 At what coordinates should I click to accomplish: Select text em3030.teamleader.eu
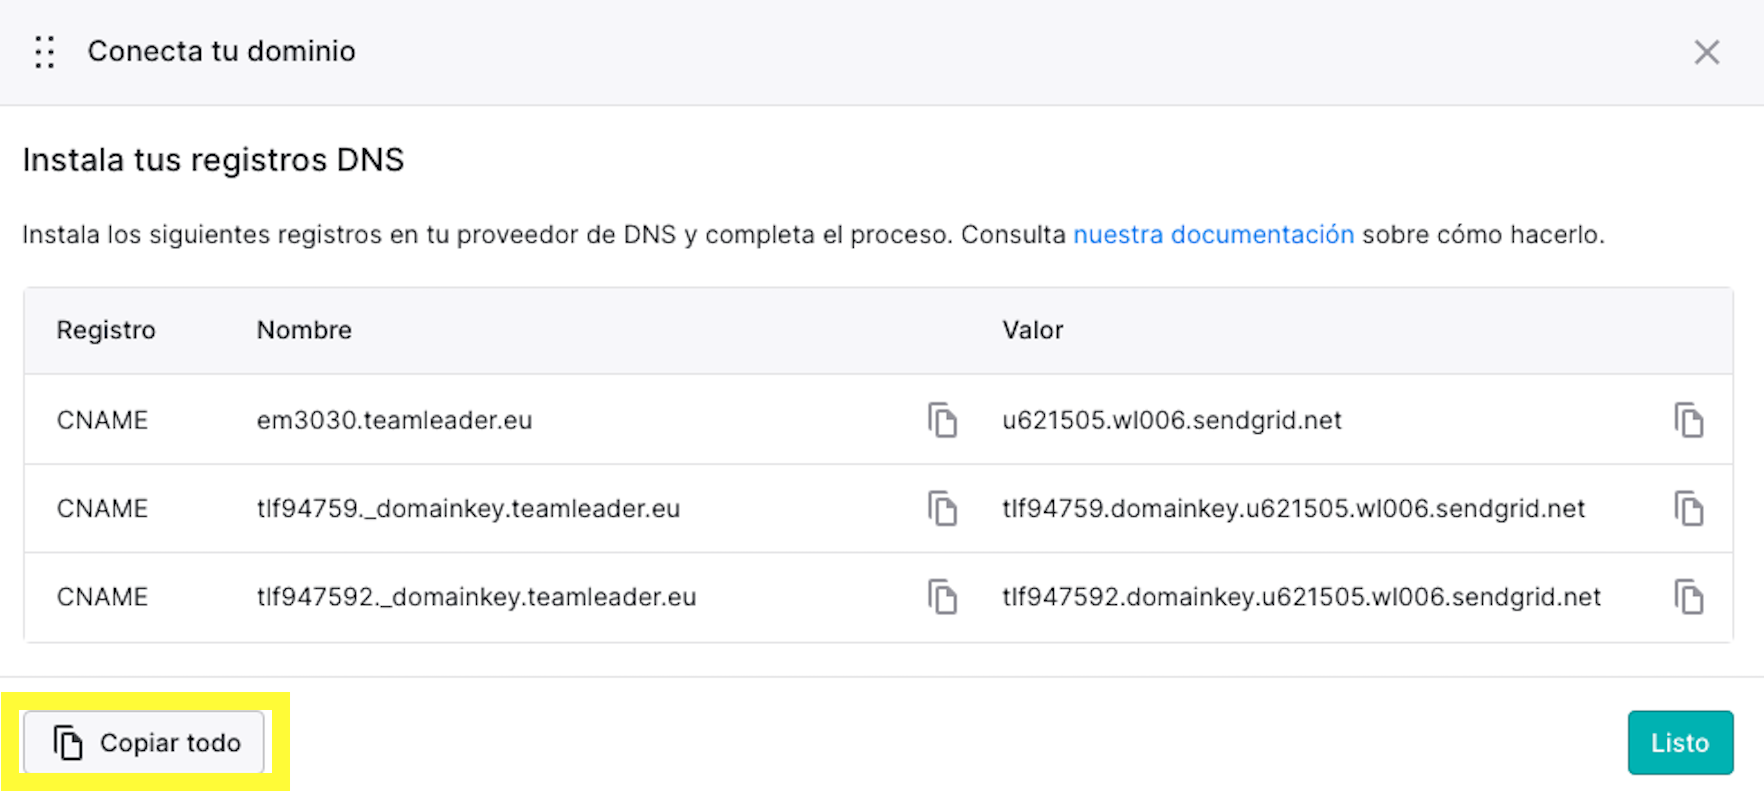point(394,420)
